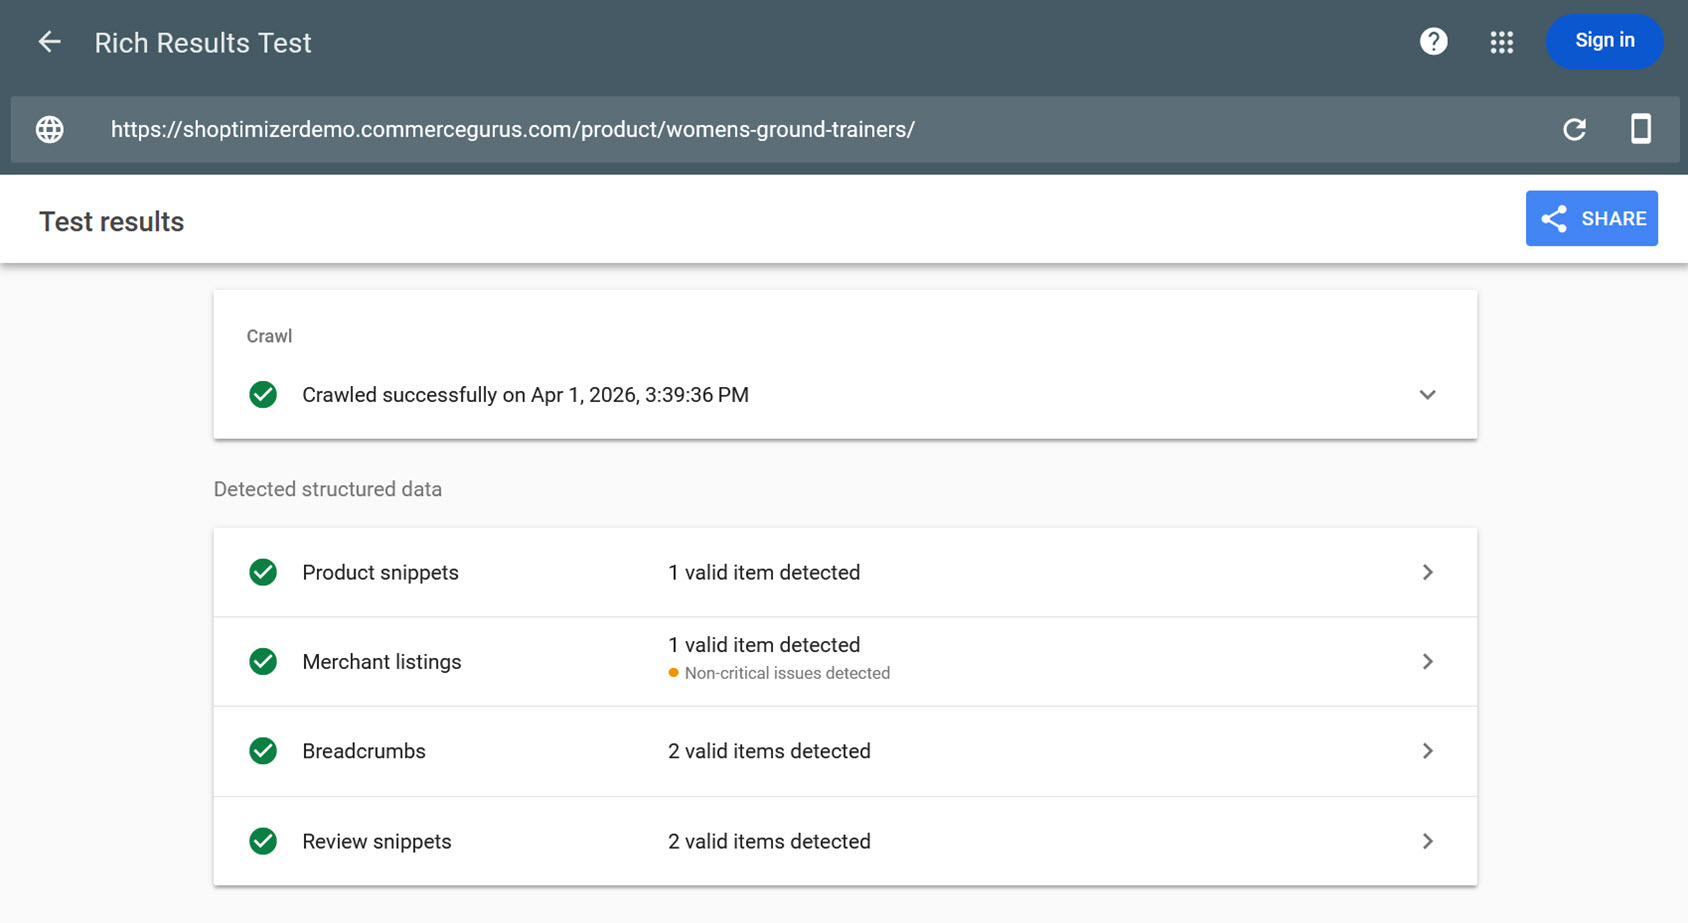
Task: Click the Rich Results Test title
Action: coord(202,42)
